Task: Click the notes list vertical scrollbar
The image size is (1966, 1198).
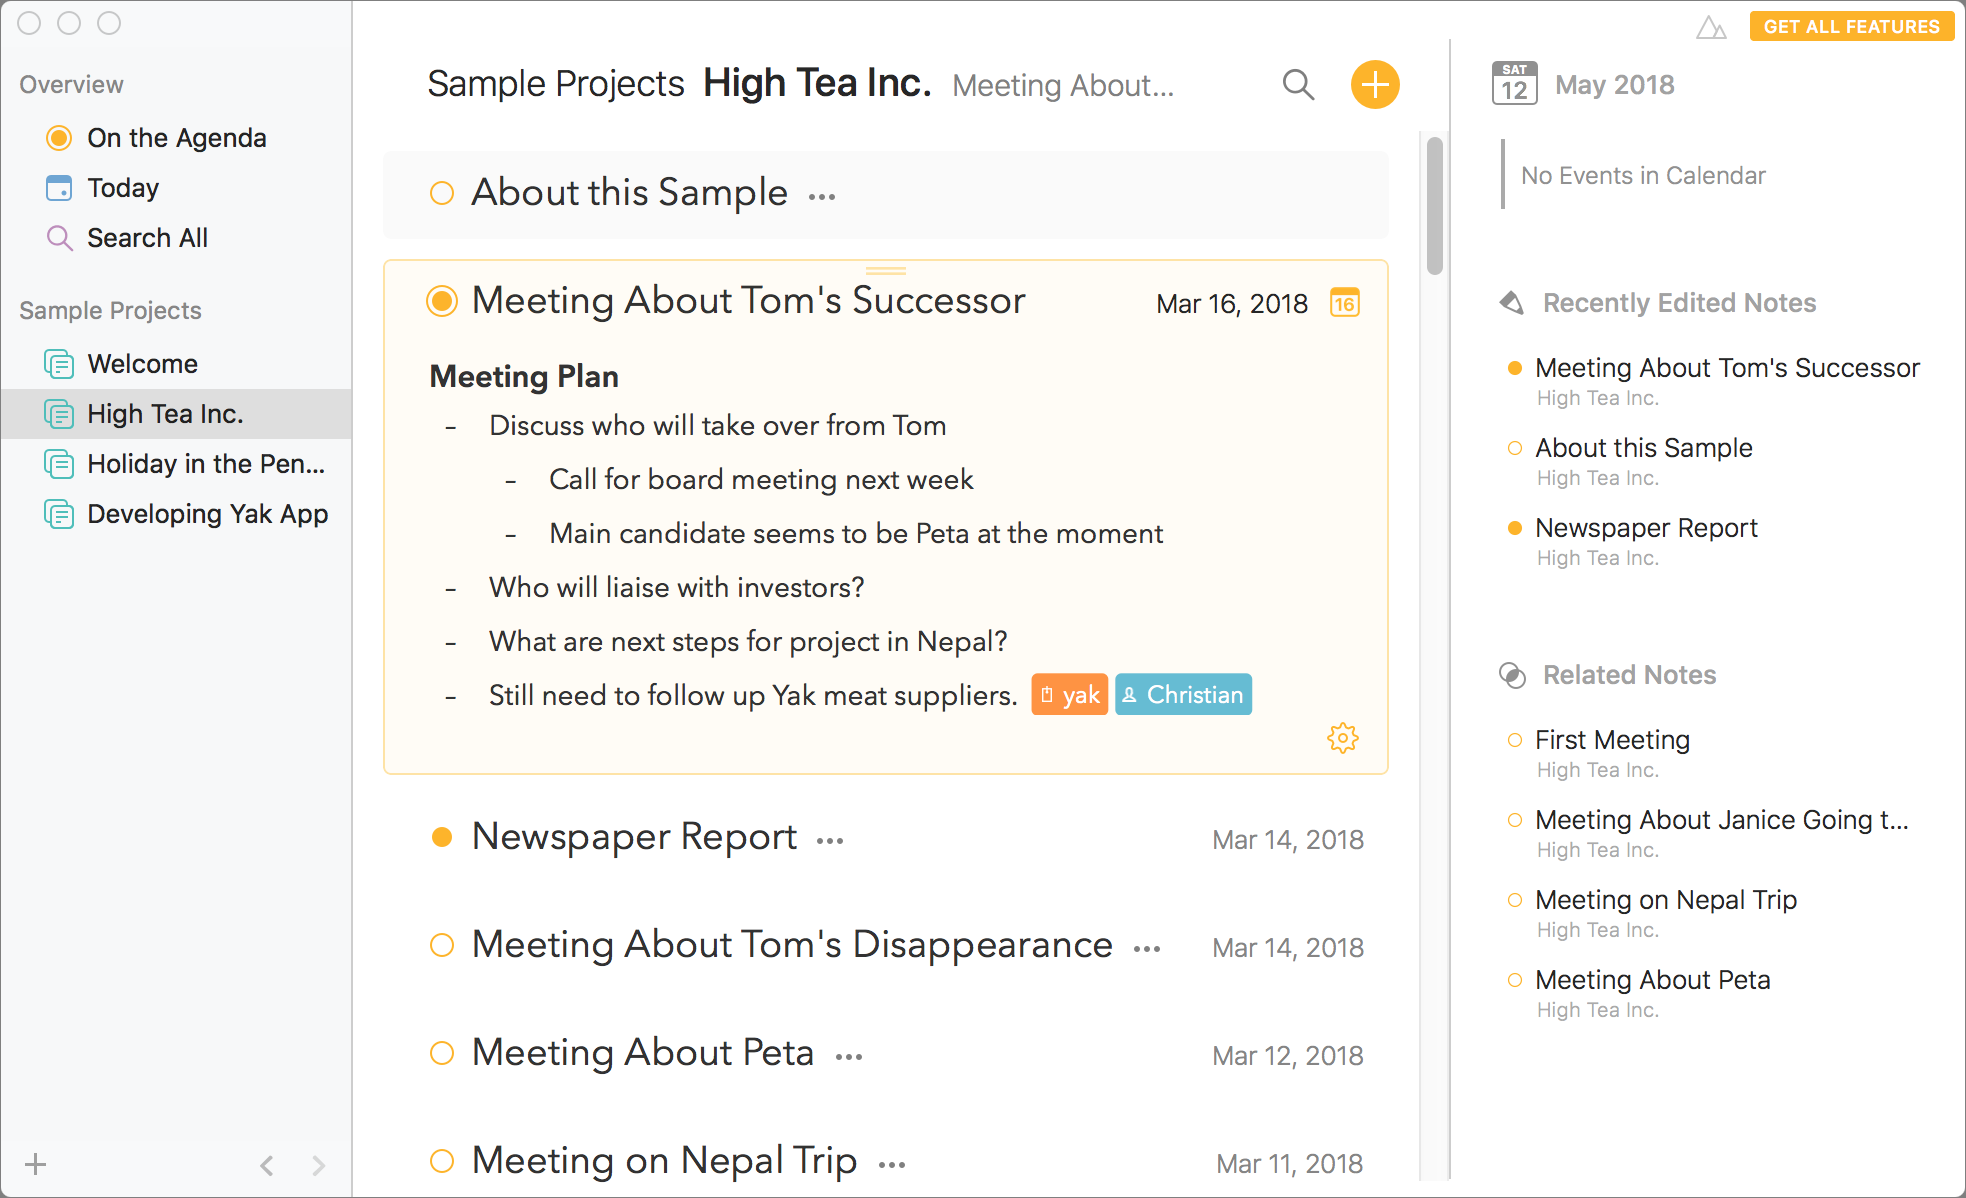Action: (x=1435, y=206)
